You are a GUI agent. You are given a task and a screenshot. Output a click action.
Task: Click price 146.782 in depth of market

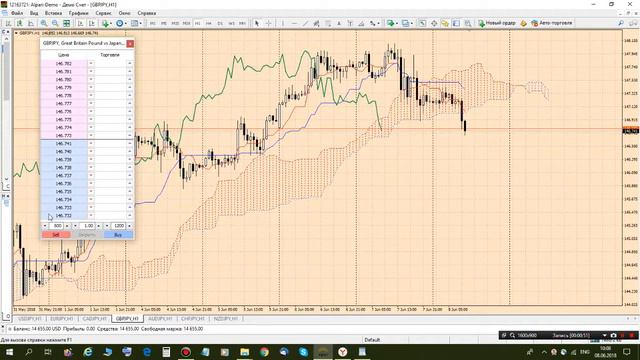click(64, 64)
